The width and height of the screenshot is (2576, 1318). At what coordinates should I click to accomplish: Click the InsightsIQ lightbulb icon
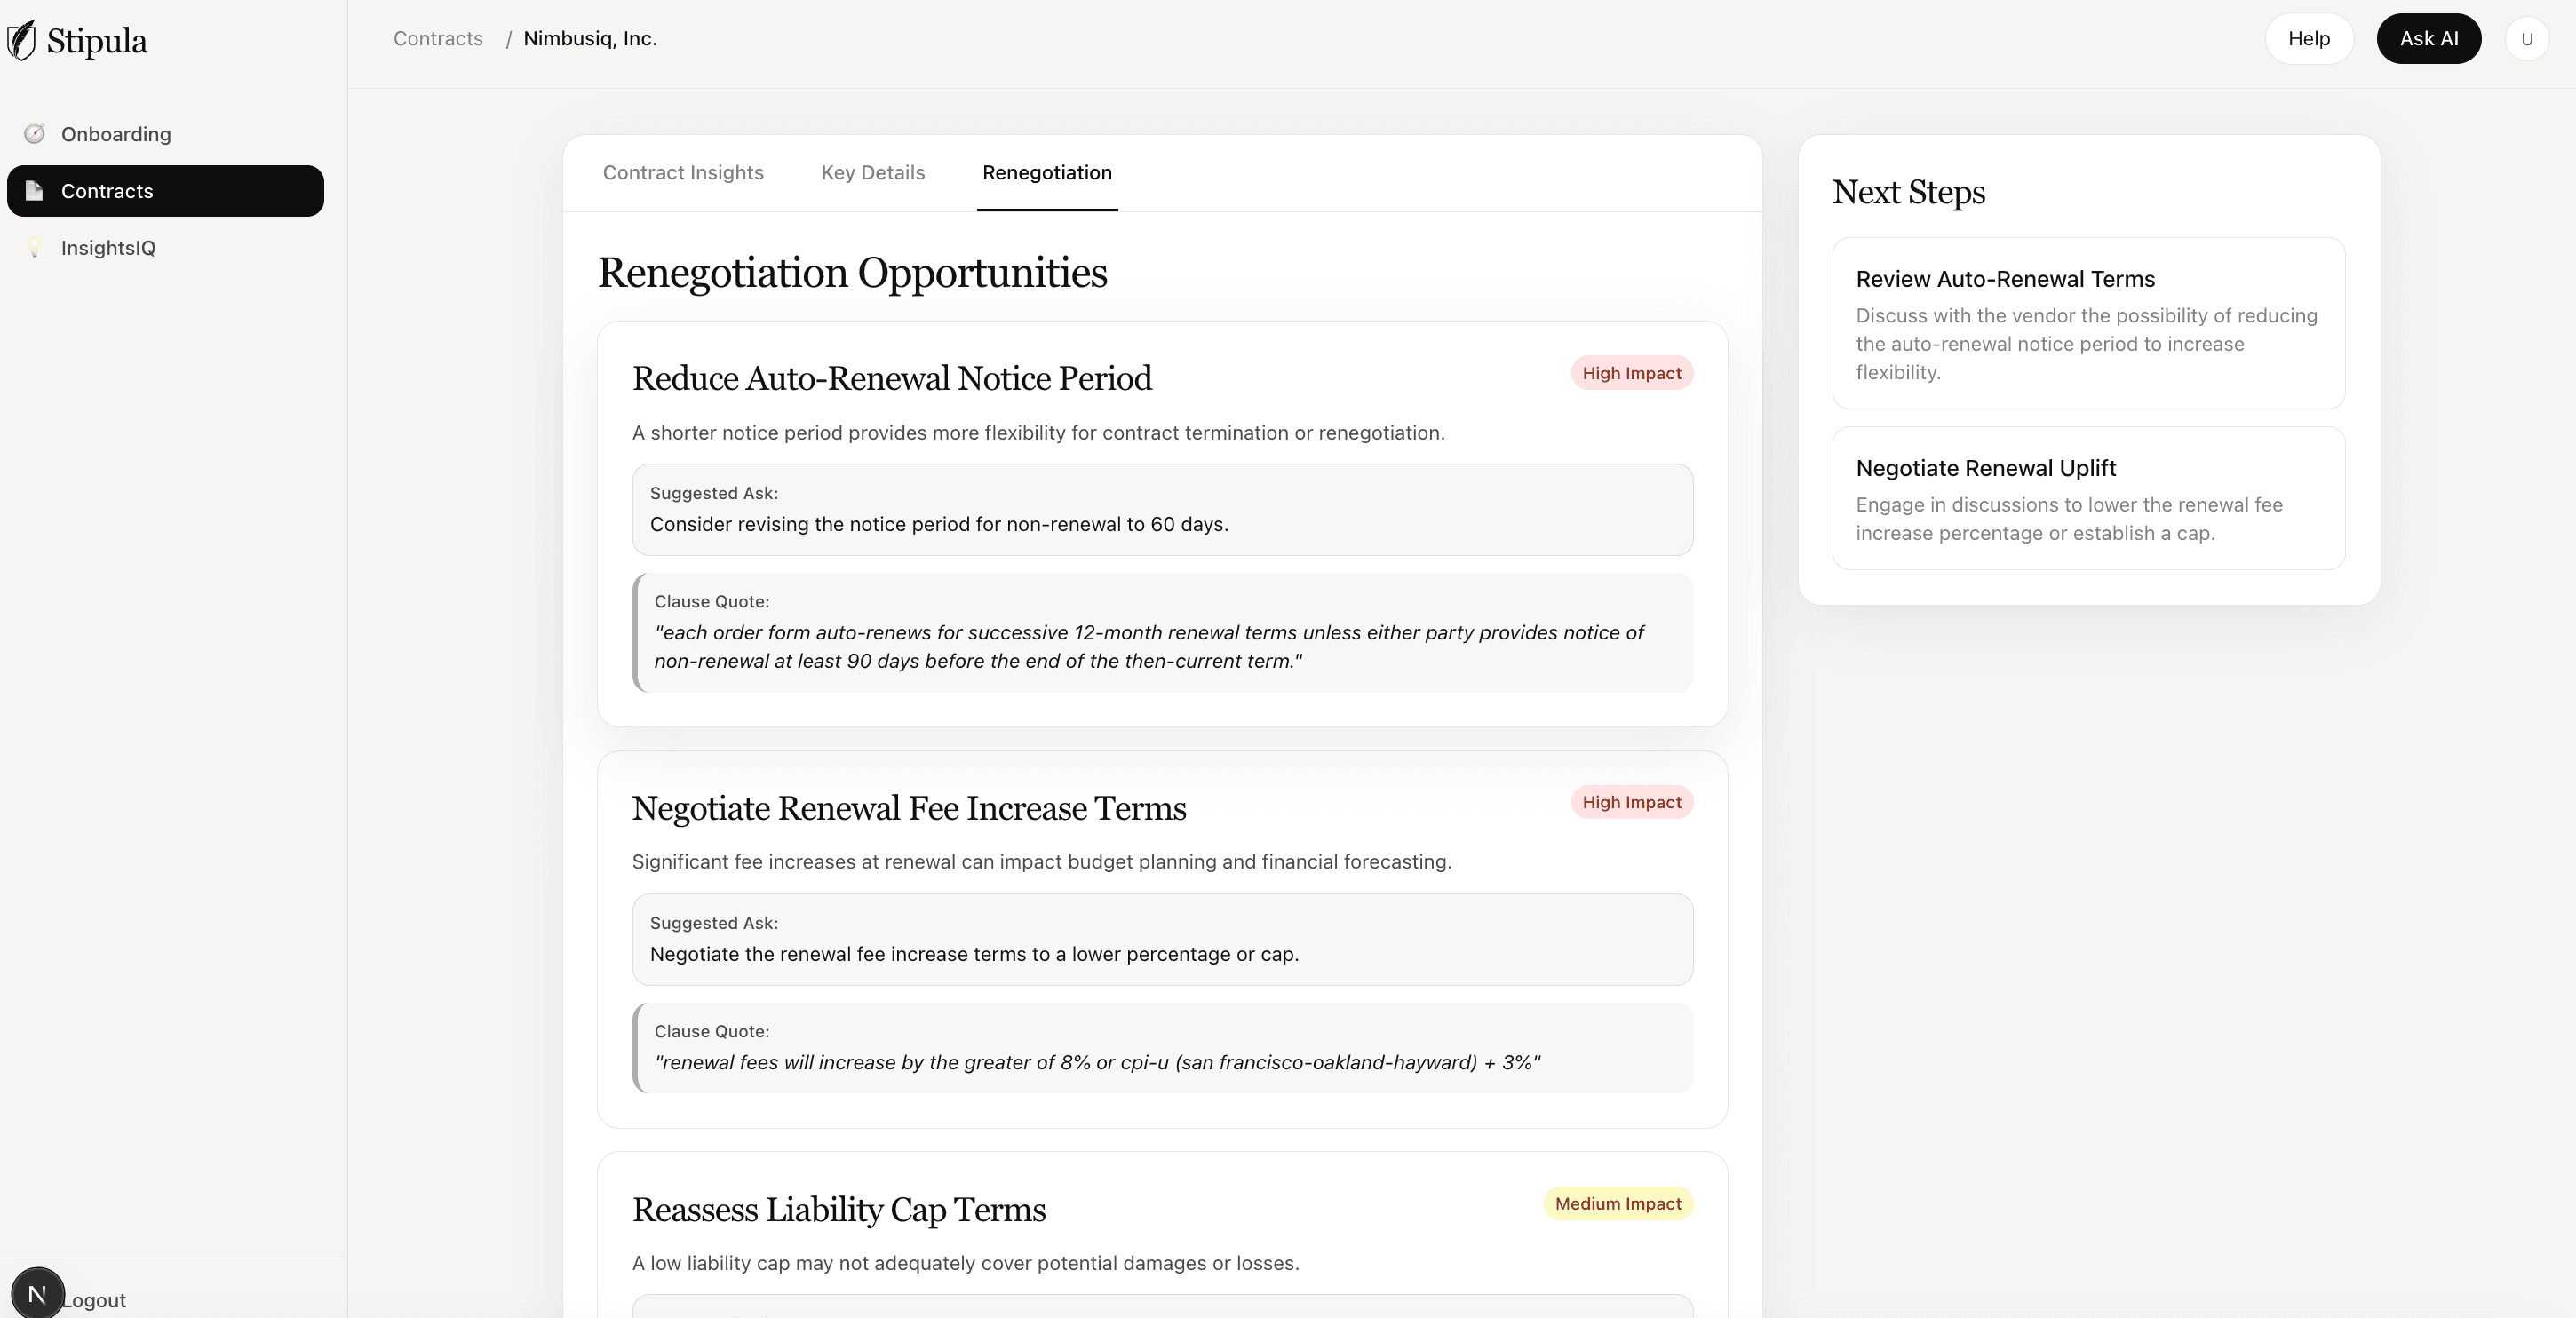pyautogui.click(x=35, y=248)
